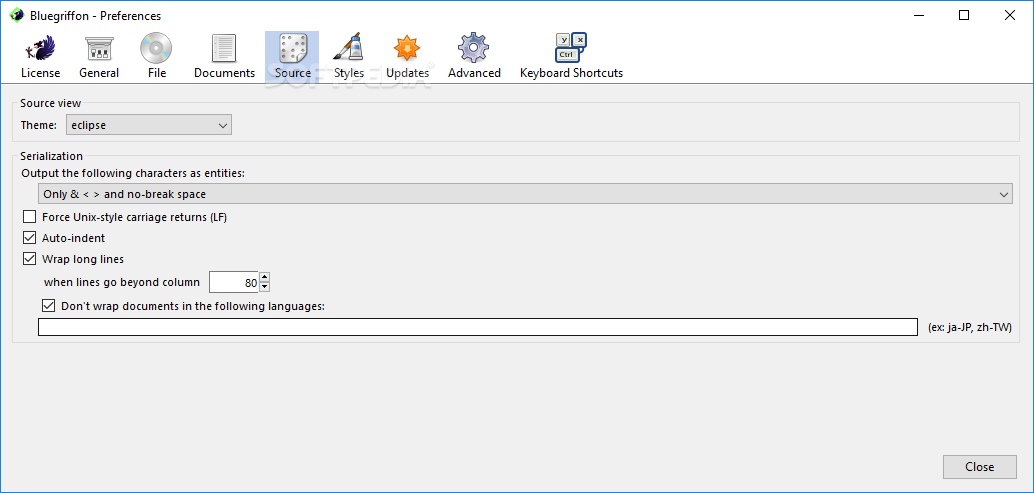Open the Styles preferences pane
The height and width of the screenshot is (493, 1034).
(x=348, y=57)
